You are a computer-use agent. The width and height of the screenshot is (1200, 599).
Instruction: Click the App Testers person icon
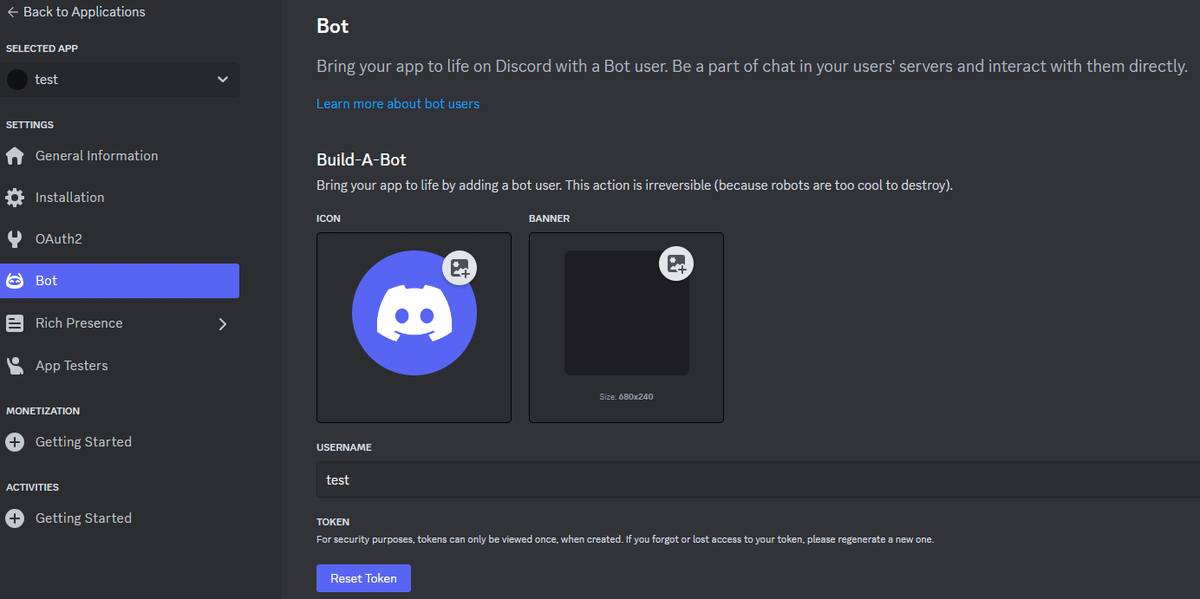pos(15,366)
